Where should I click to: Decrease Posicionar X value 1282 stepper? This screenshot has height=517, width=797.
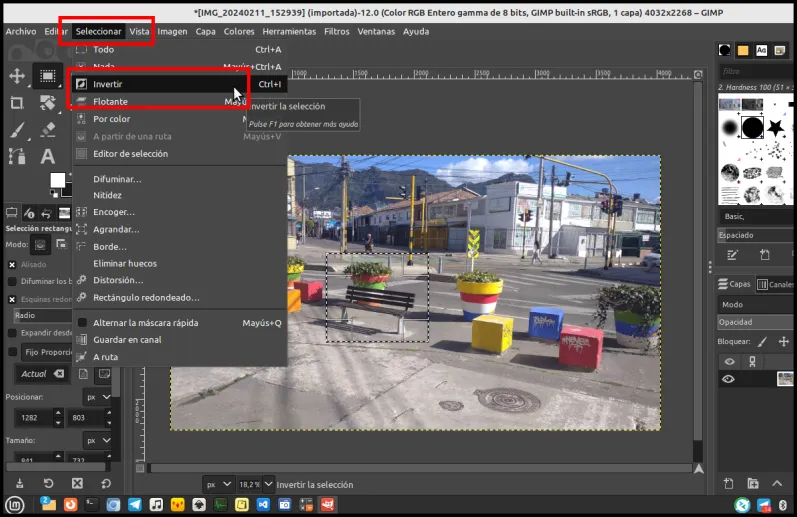coord(58,422)
